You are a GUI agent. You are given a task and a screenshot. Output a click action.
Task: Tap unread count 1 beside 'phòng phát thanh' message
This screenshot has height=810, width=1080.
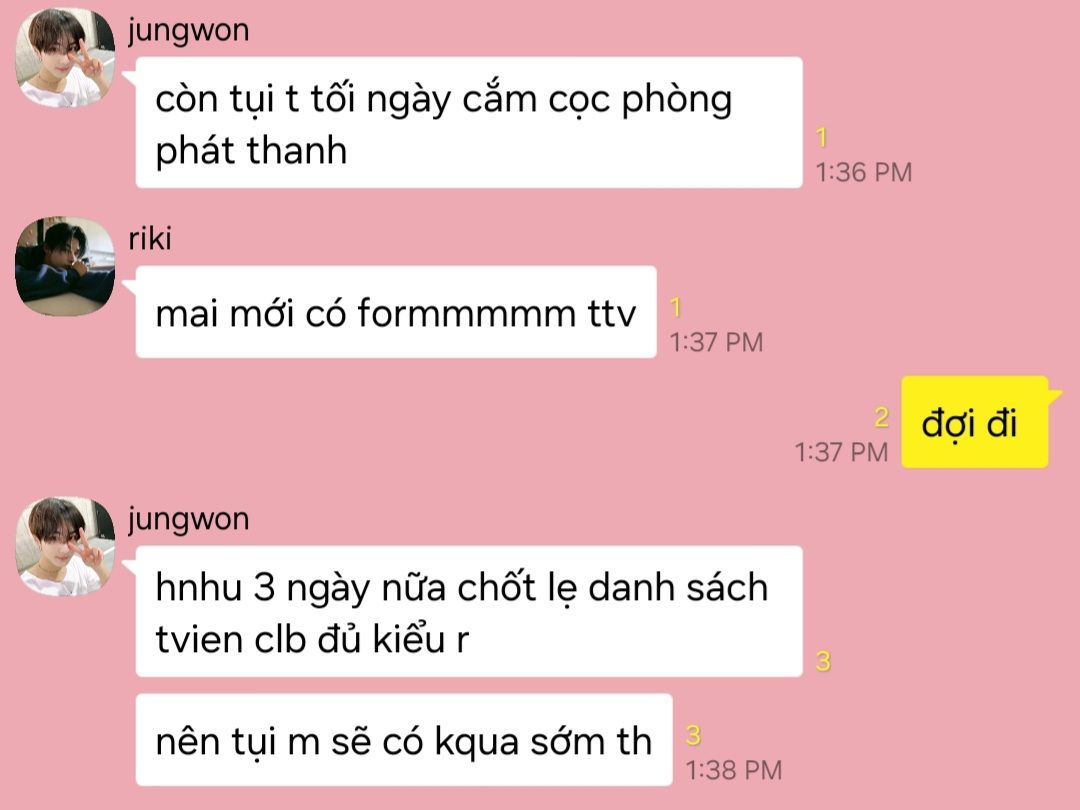tap(822, 138)
